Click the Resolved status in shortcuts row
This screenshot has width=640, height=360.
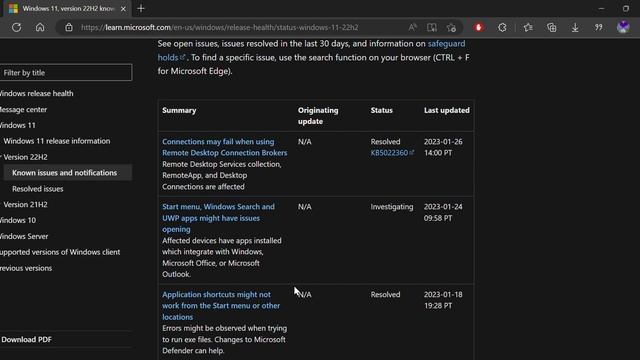[x=385, y=295]
